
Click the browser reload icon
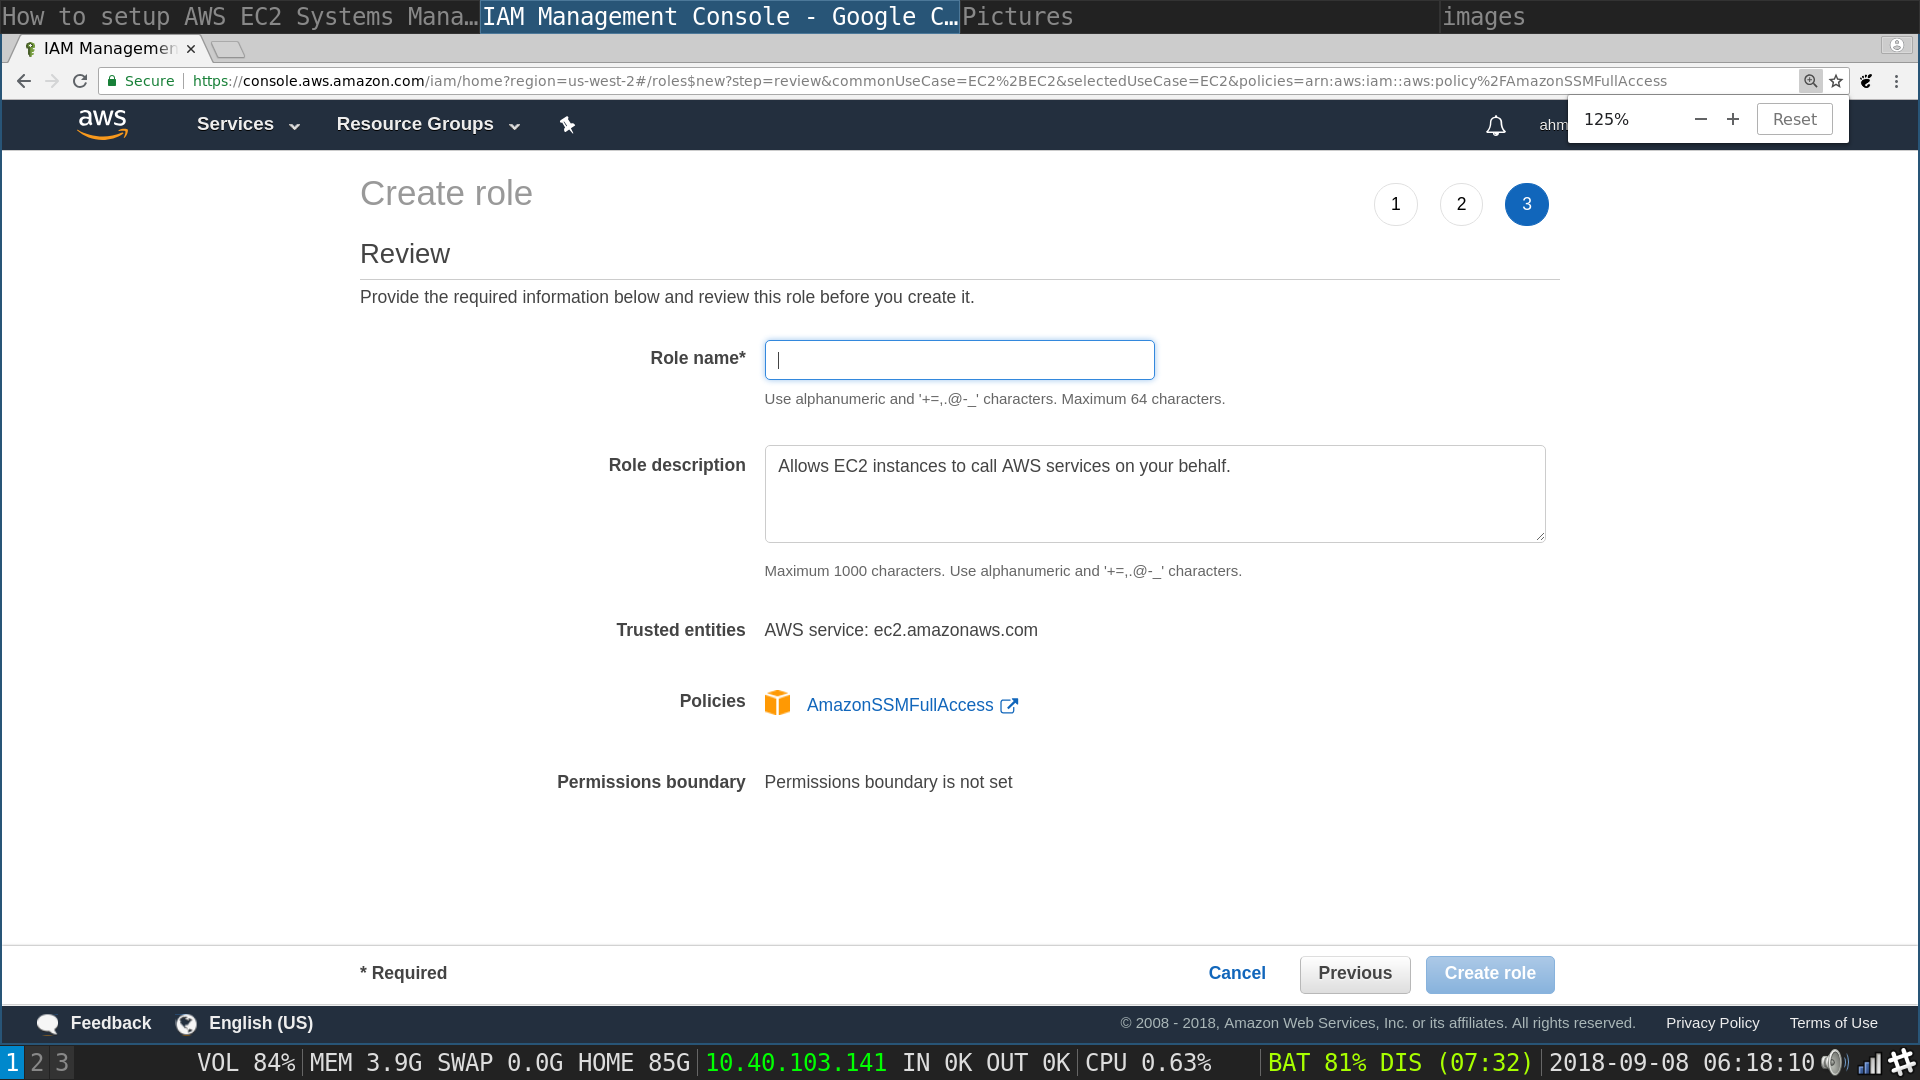[x=80, y=81]
